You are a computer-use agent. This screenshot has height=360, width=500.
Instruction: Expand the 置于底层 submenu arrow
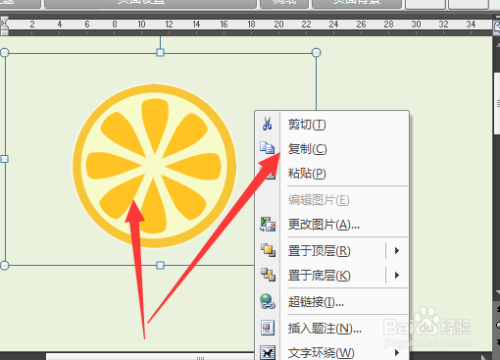[397, 275]
